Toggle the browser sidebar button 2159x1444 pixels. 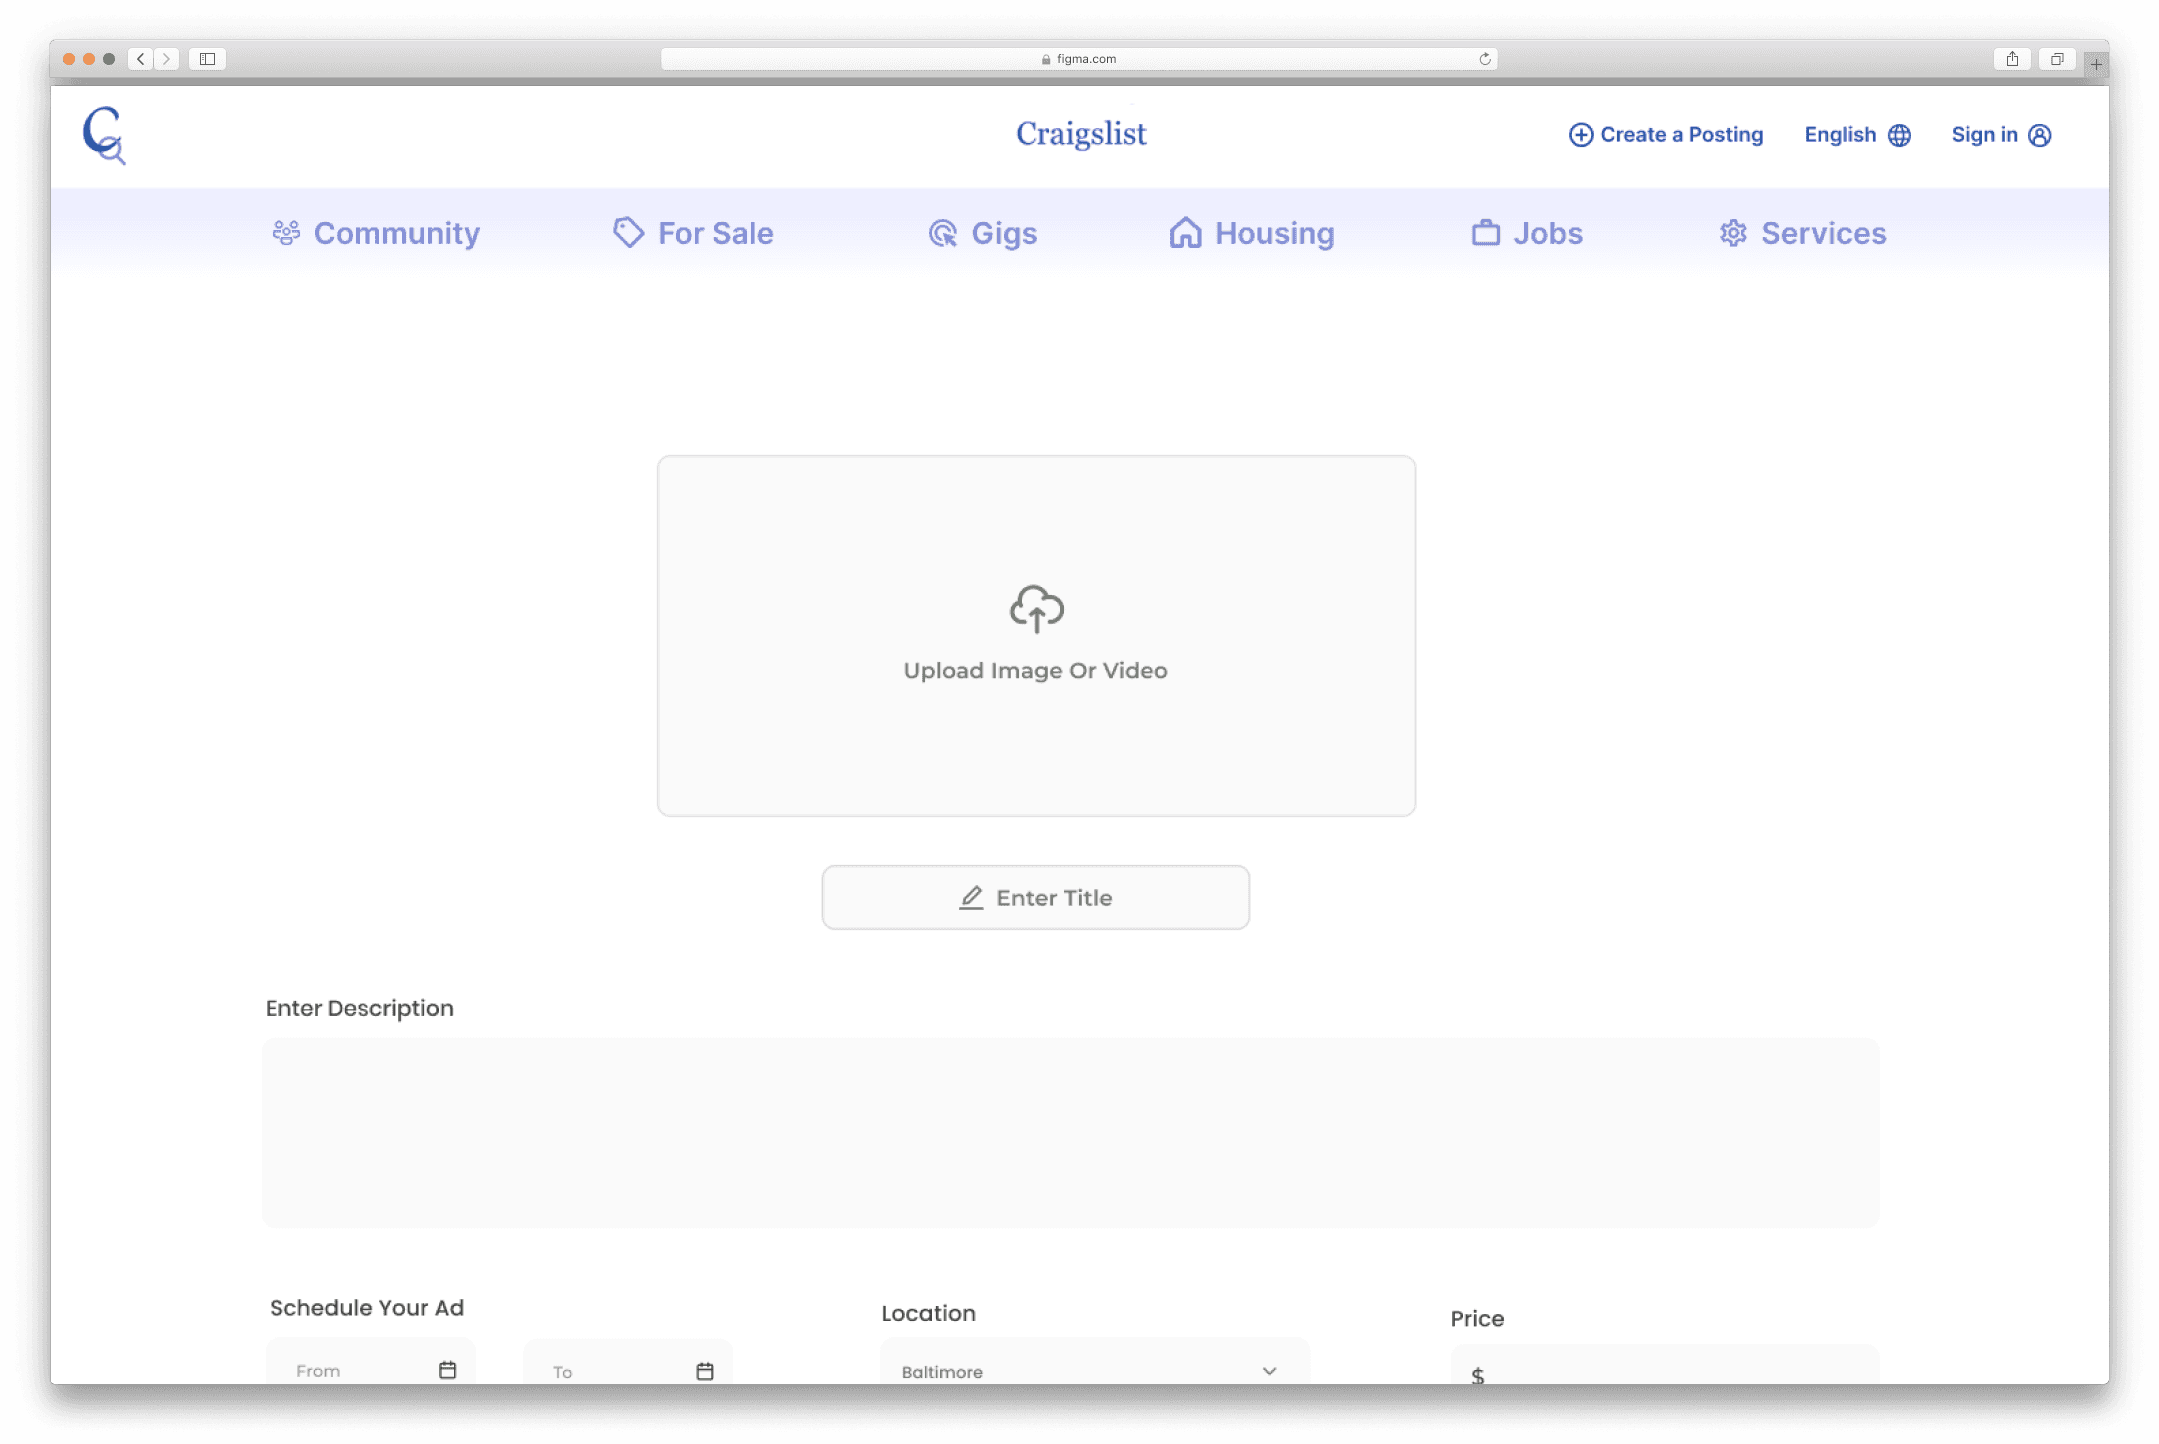pyautogui.click(x=207, y=59)
